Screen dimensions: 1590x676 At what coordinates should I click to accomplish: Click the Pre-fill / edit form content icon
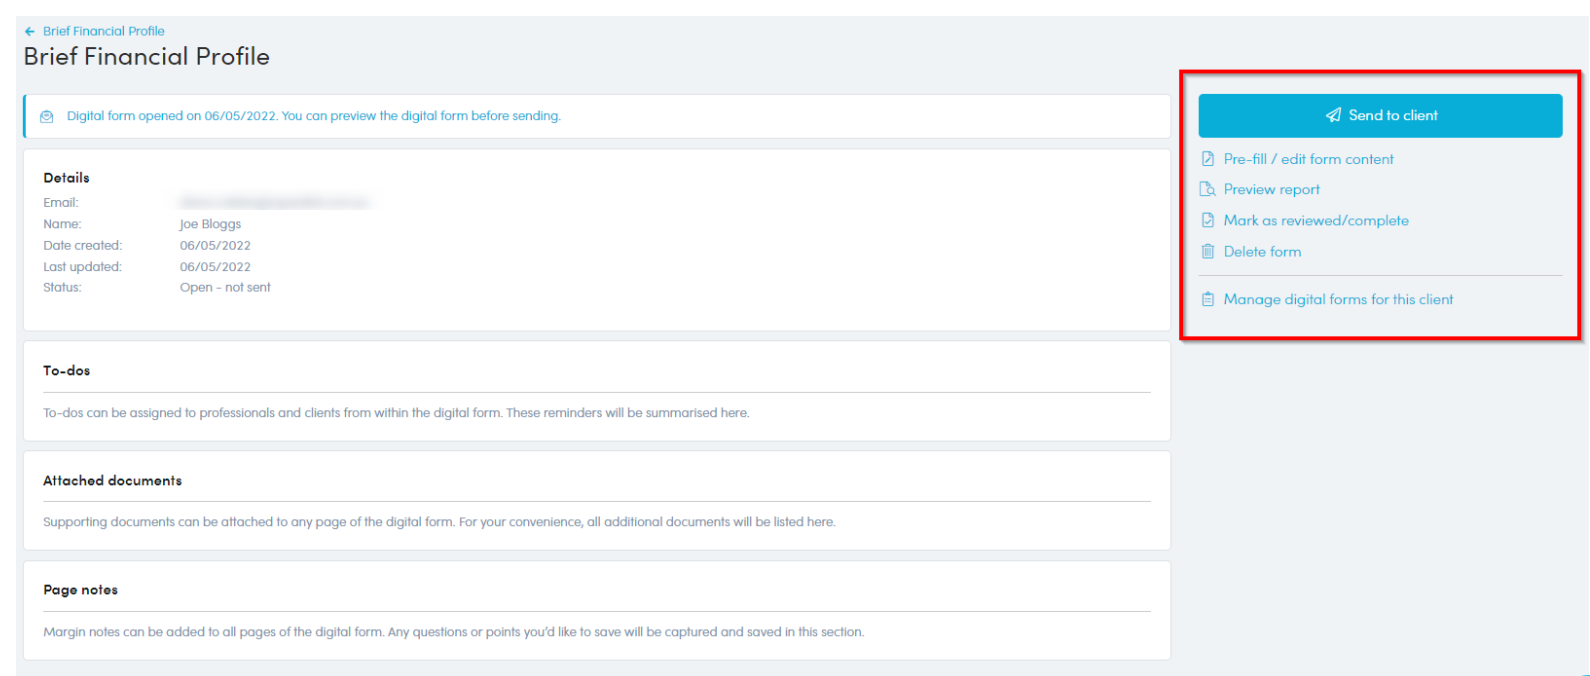[x=1208, y=159]
